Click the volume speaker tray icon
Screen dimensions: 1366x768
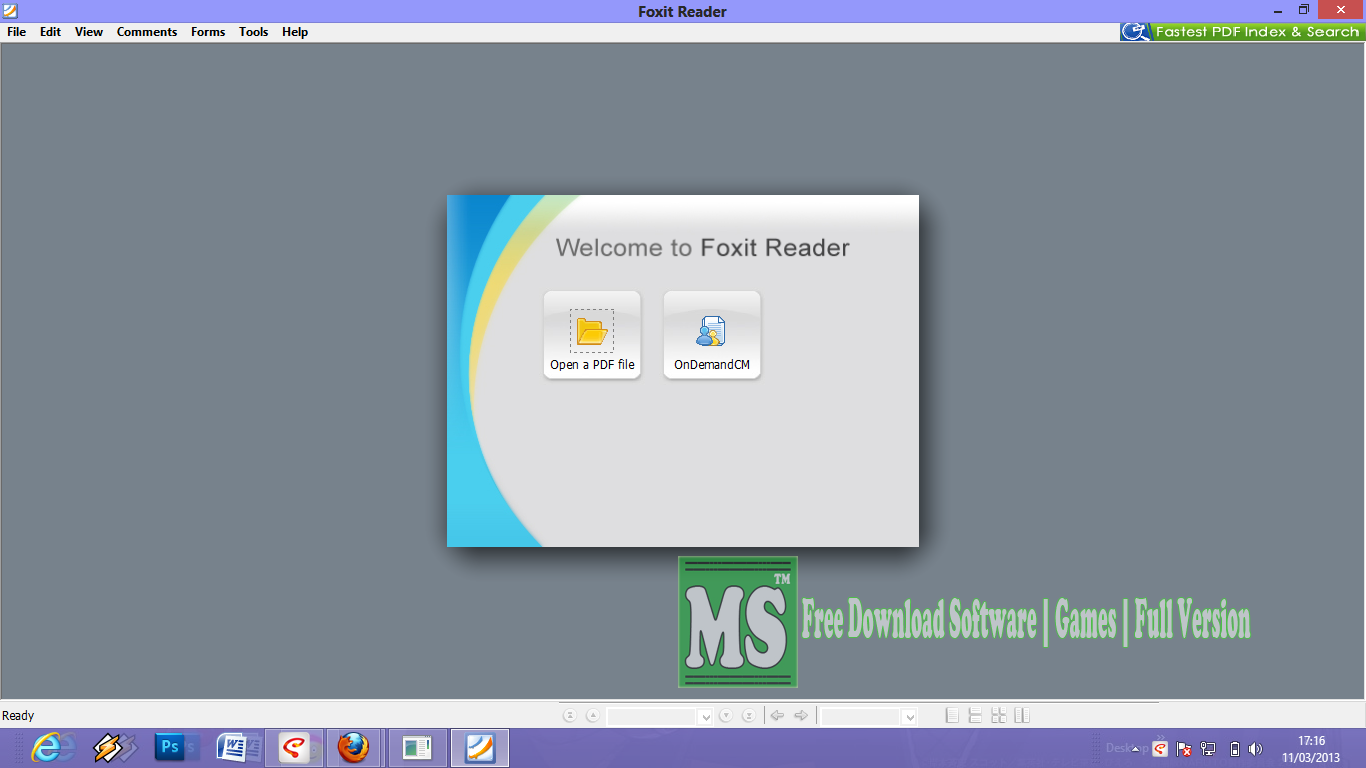[1256, 748]
